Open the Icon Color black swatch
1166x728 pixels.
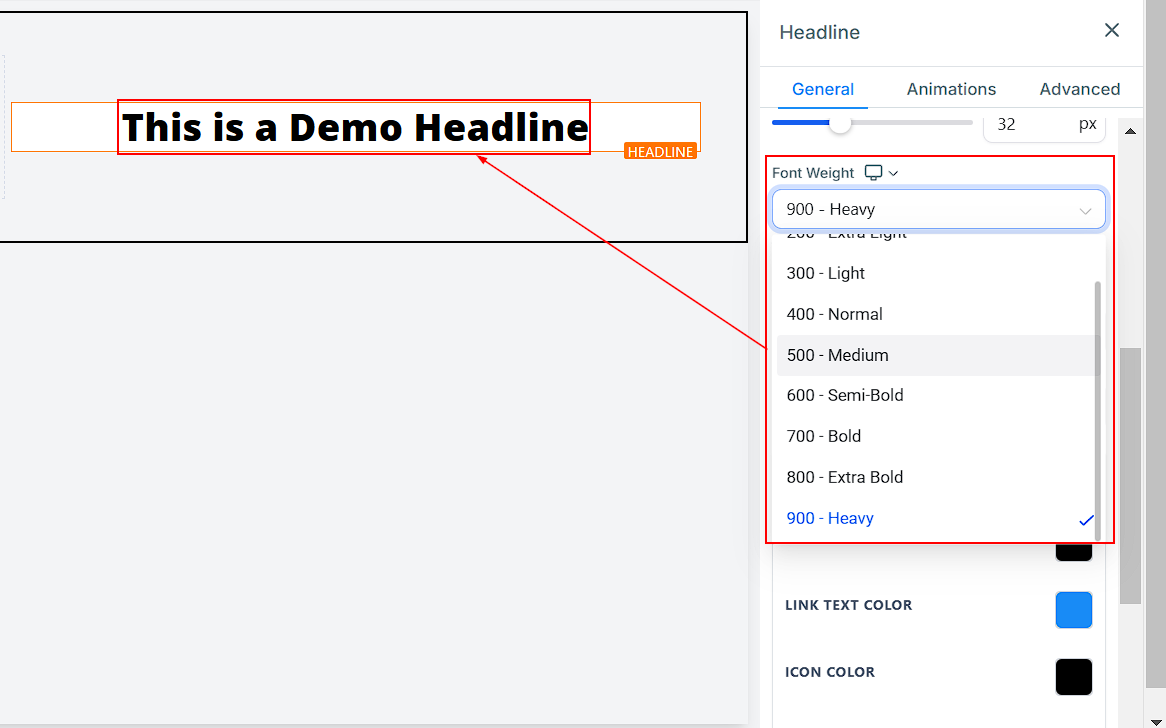(1074, 677)
